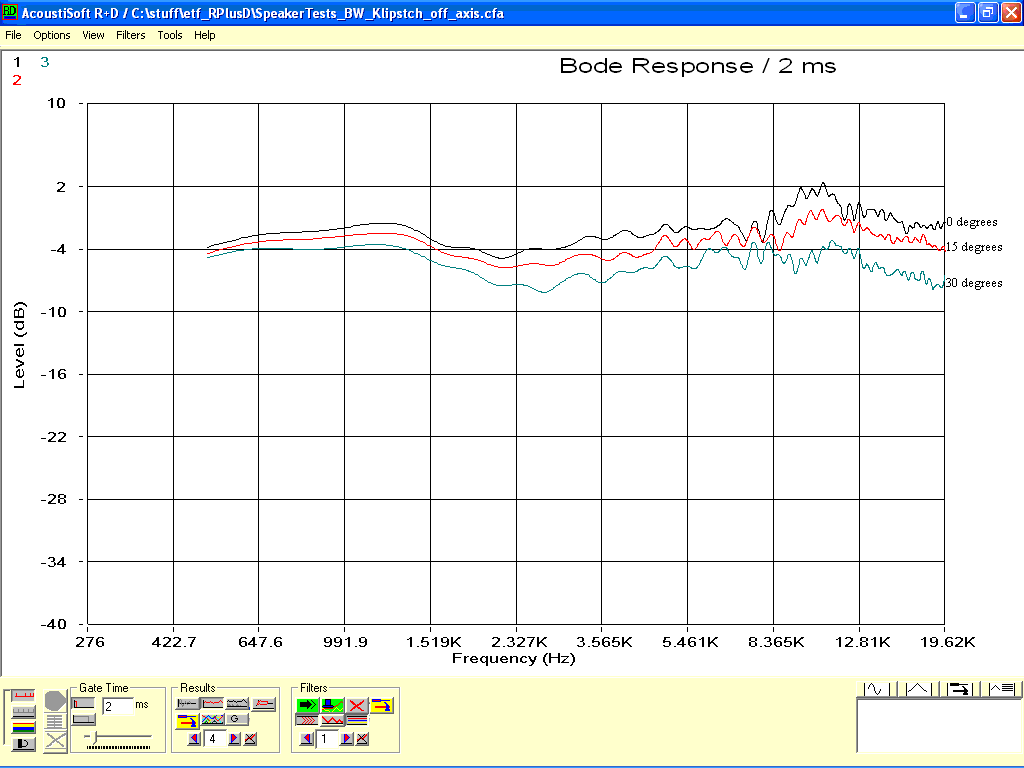Image resolution: width=1024 pixels, height=768 pixels.
Task: Open the Tools menu
Action: pos(170,35)
